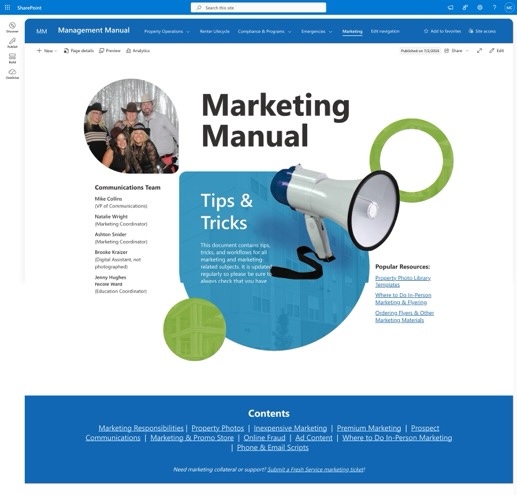The image size is (517, 495).
Task: Open OneDrive in the left app bar
Action: (x=12, y=74)
